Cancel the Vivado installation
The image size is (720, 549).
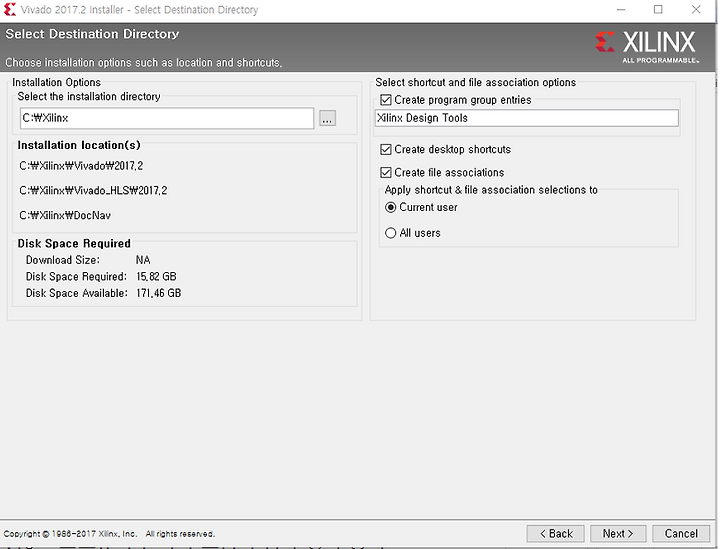[681, 534]
